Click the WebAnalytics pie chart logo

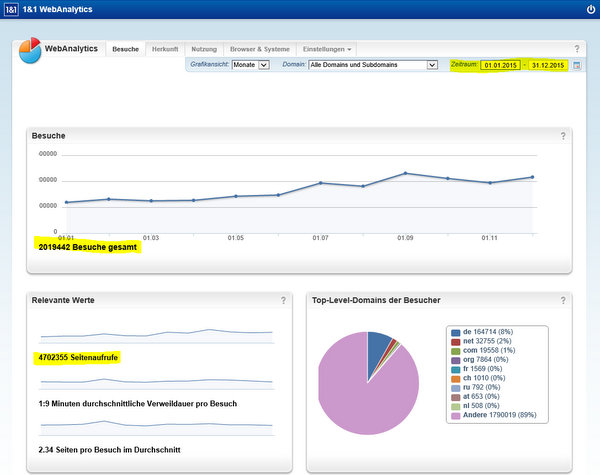[x=30, y=50]
